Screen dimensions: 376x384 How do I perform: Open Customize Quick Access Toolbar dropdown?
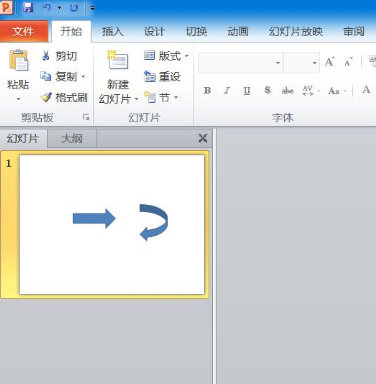[x=92, y=8]
